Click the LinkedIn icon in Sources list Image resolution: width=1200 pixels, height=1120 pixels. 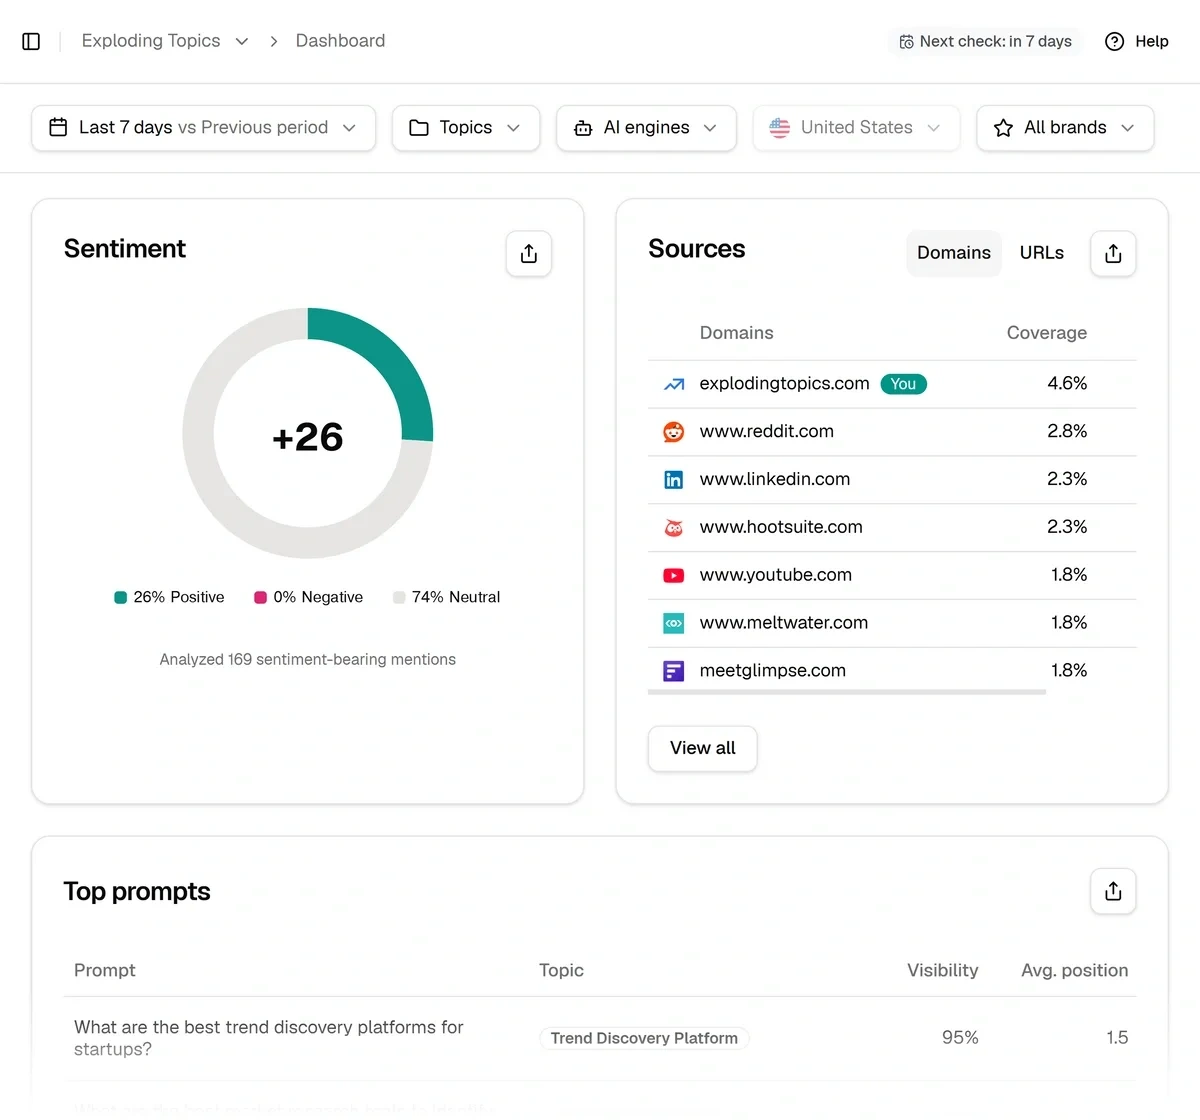[x=674, y=480]
